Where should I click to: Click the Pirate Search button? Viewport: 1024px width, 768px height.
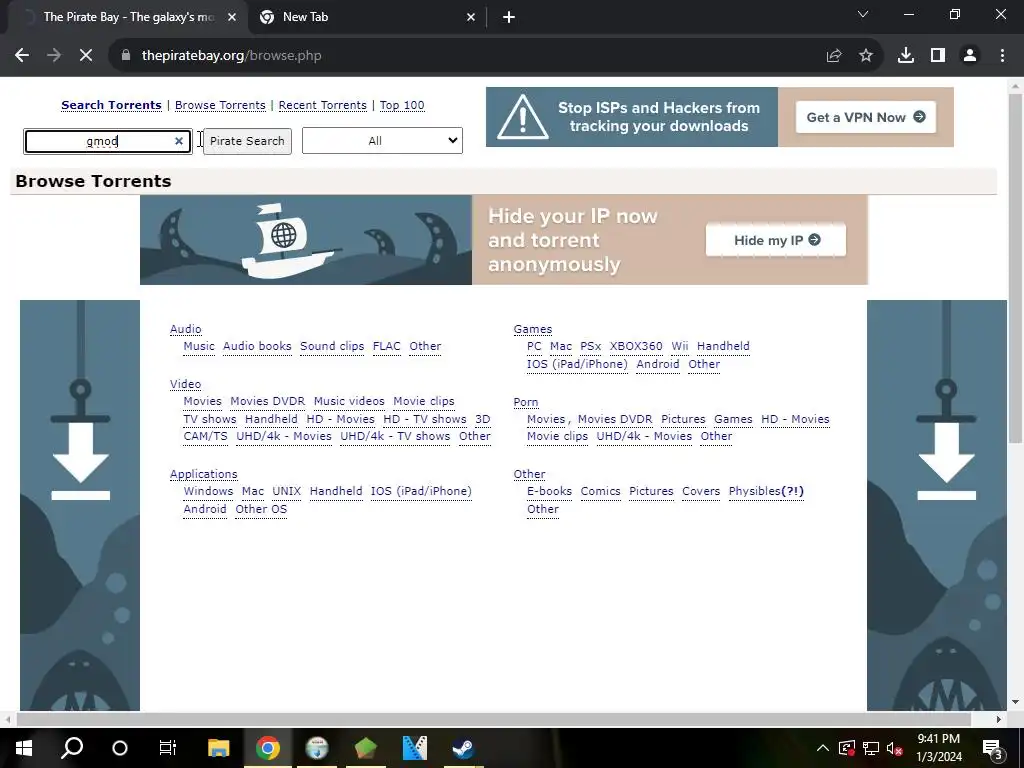(248, 141)
